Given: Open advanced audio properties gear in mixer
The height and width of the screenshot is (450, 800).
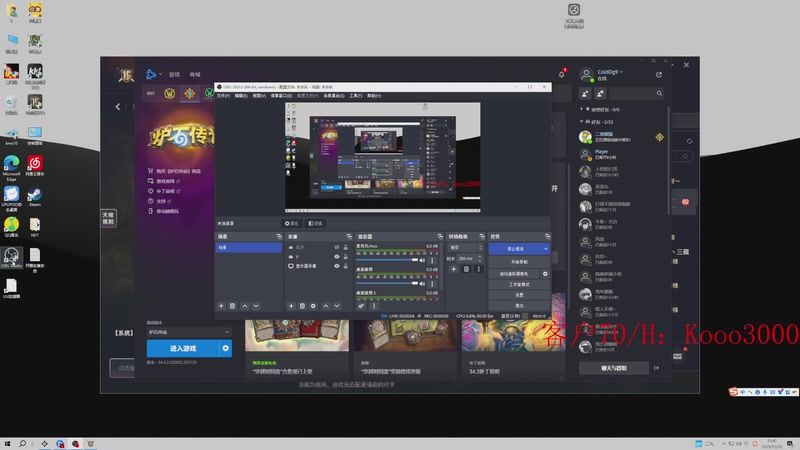Looking at the screenshot, I should click(x=361, y=306).
